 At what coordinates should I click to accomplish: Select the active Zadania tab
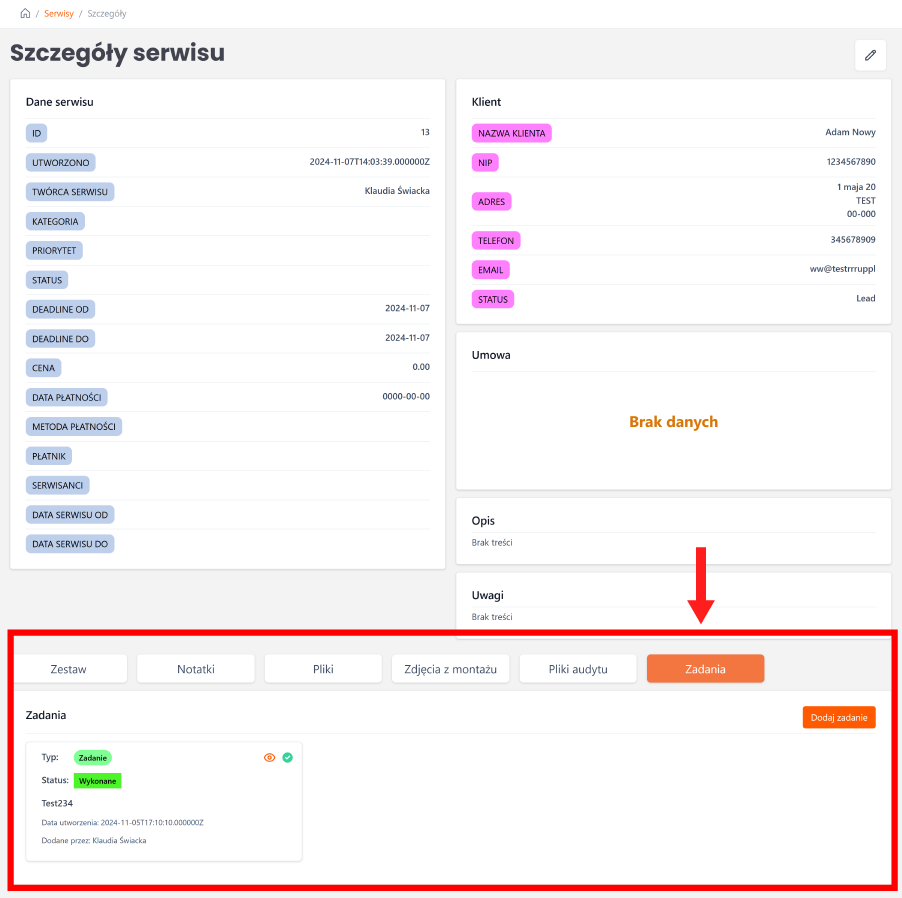pyautogui.click(x=705, y=669)
